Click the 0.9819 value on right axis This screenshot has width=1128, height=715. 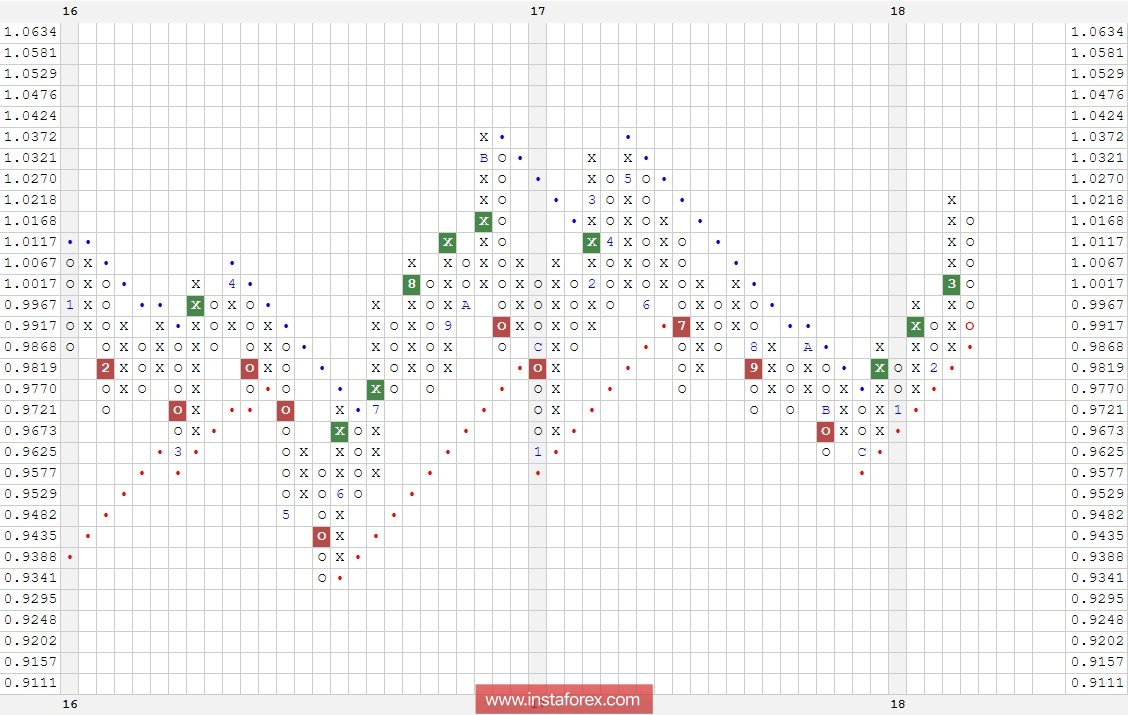[1097, 368]
